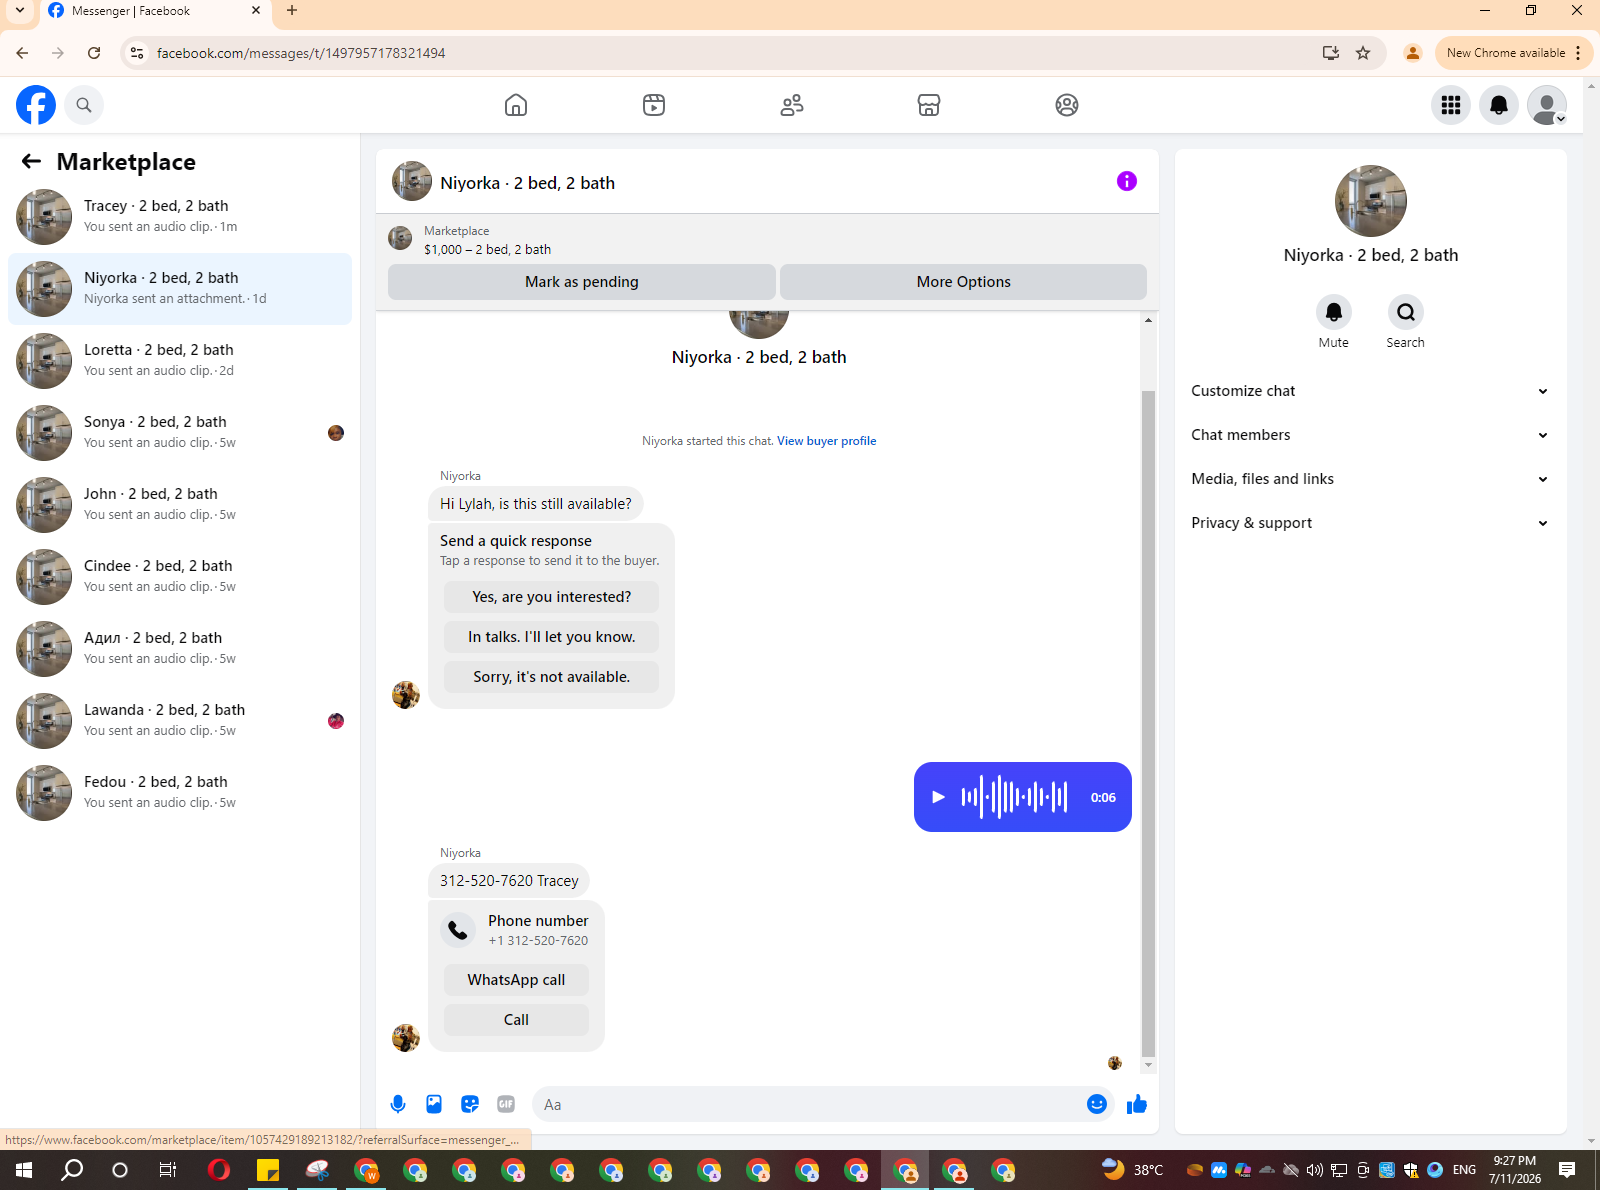Open the Chrome tab search dropdown
Viewport: 1600px width, 1190px height.
(20, 11)
